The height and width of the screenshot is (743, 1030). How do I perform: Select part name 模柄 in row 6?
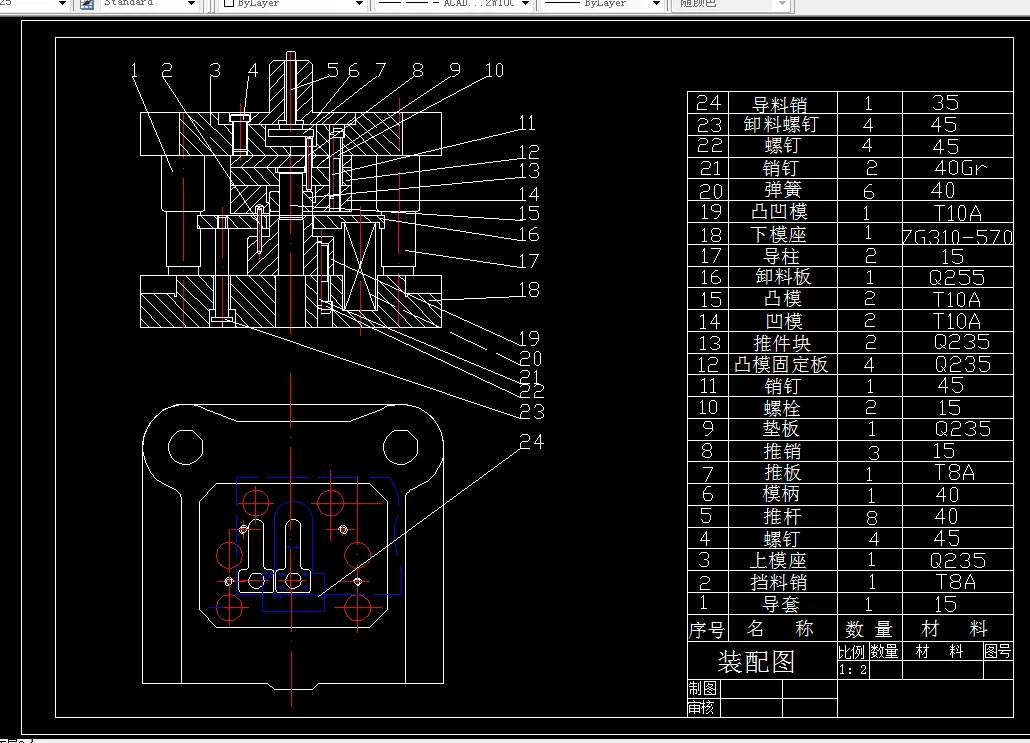pyautogui.click(x=781, y=494)
